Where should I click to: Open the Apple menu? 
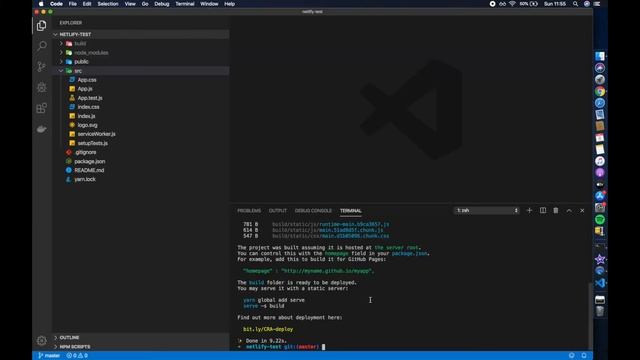click(x=41, y=4)
